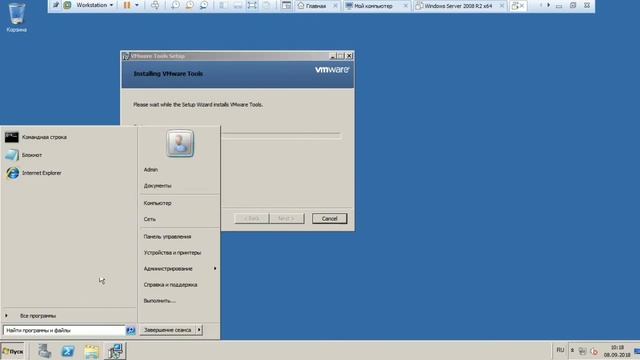The height and width of the screenshot is (360, 640).
Task: Open the arrow next to Завершение сеанса
Action: point(199,330)
